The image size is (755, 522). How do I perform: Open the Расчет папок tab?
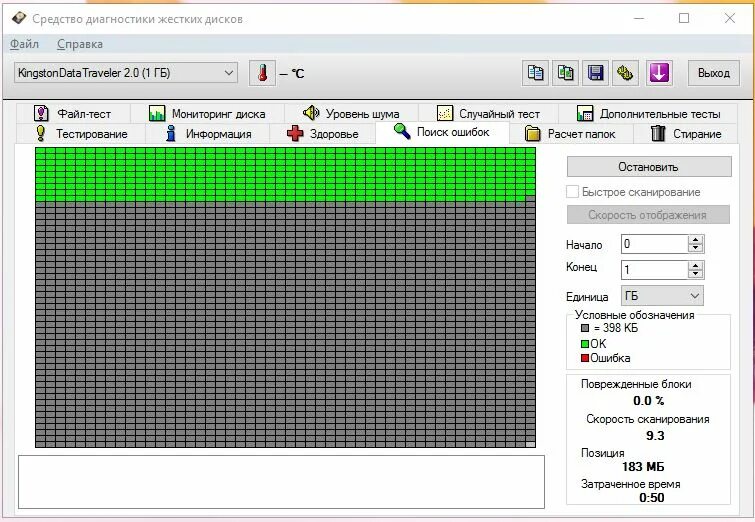571,133
